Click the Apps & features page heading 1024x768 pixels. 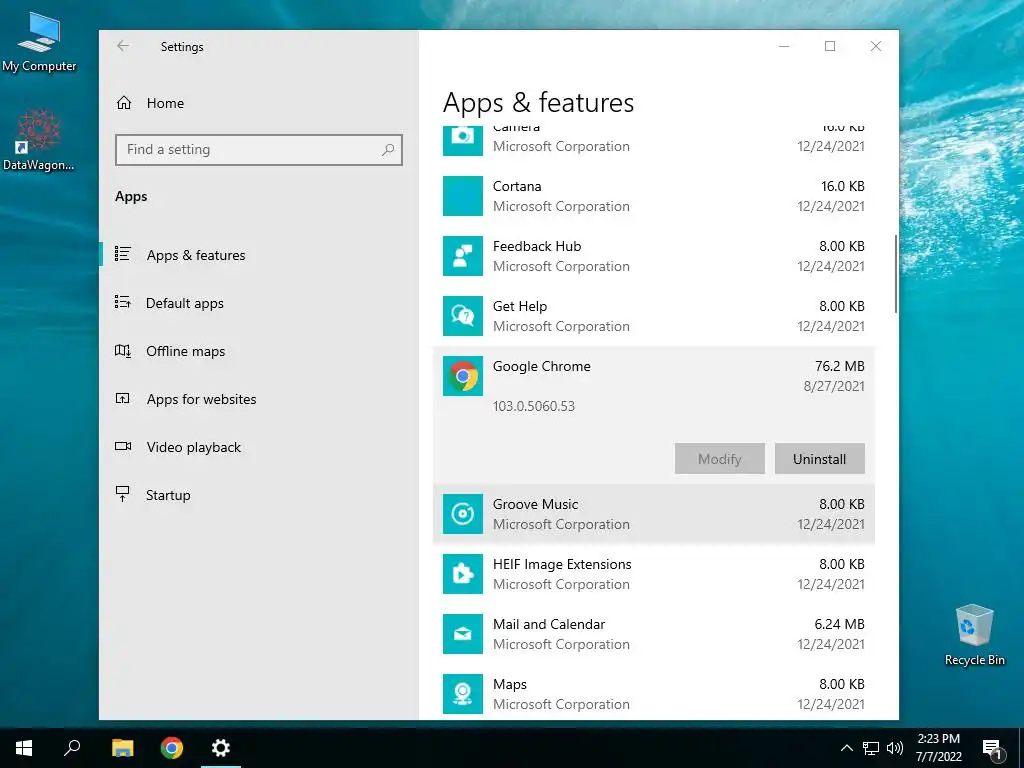point(538,103)
